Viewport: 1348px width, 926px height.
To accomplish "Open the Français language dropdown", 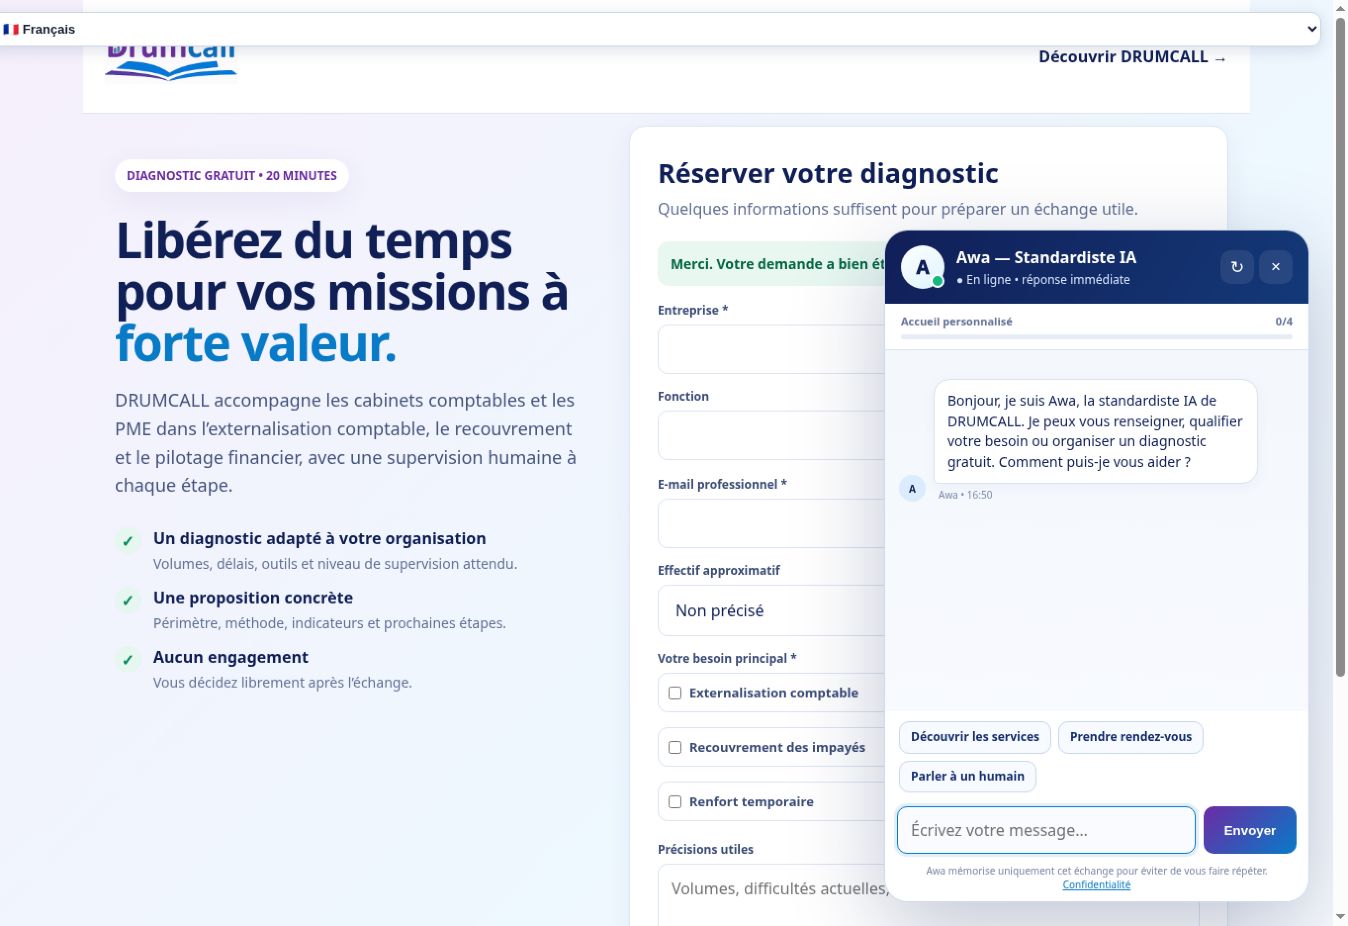I will click(x=660, y=29).
